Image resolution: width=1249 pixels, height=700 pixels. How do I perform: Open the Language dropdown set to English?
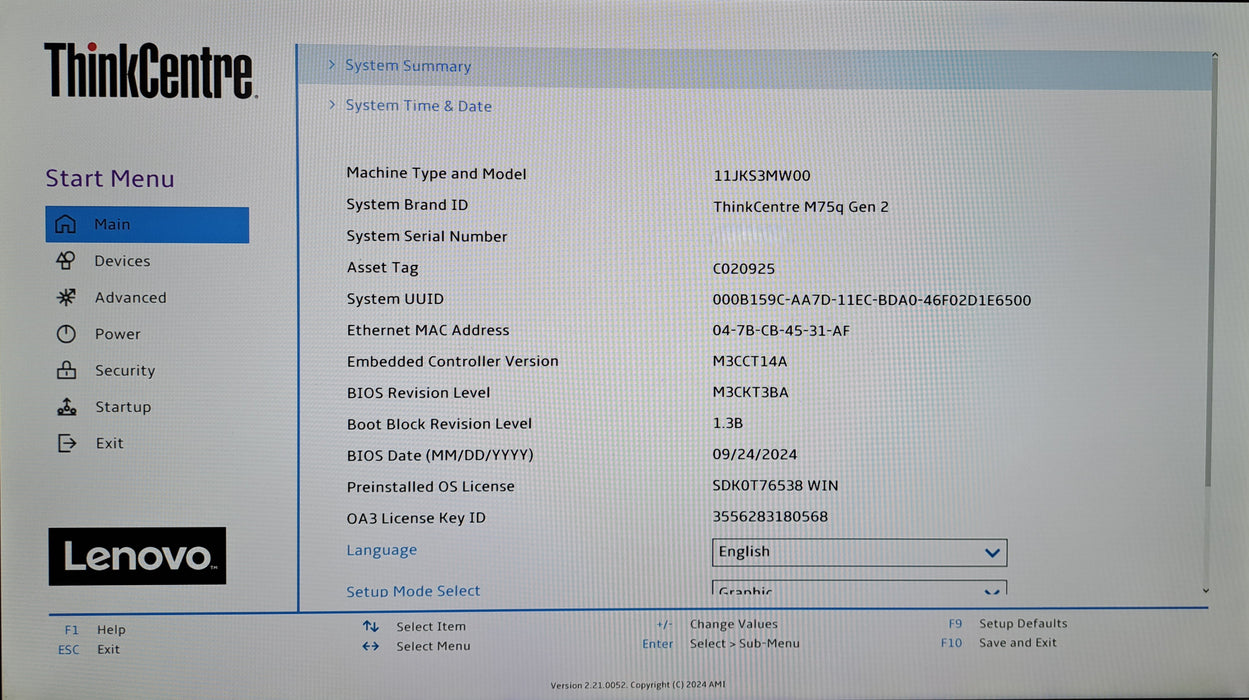pyautogui.click(x=859, y=552)
